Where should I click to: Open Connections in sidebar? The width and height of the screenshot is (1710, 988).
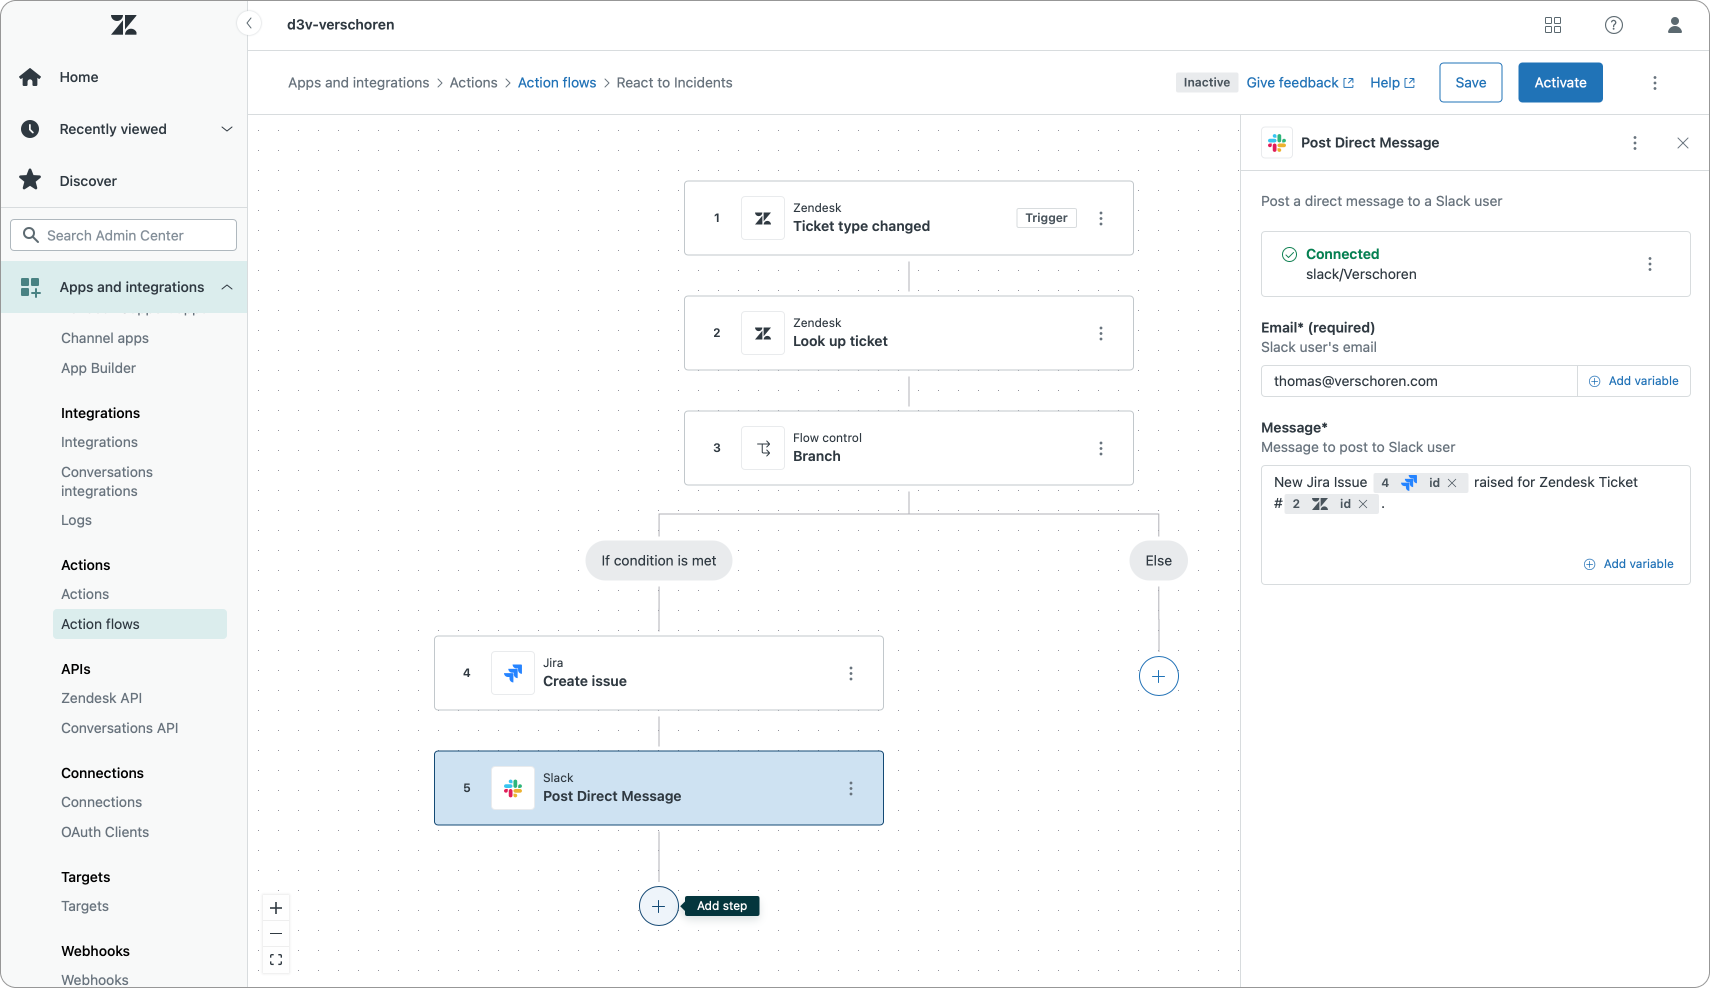coord(101,802)
